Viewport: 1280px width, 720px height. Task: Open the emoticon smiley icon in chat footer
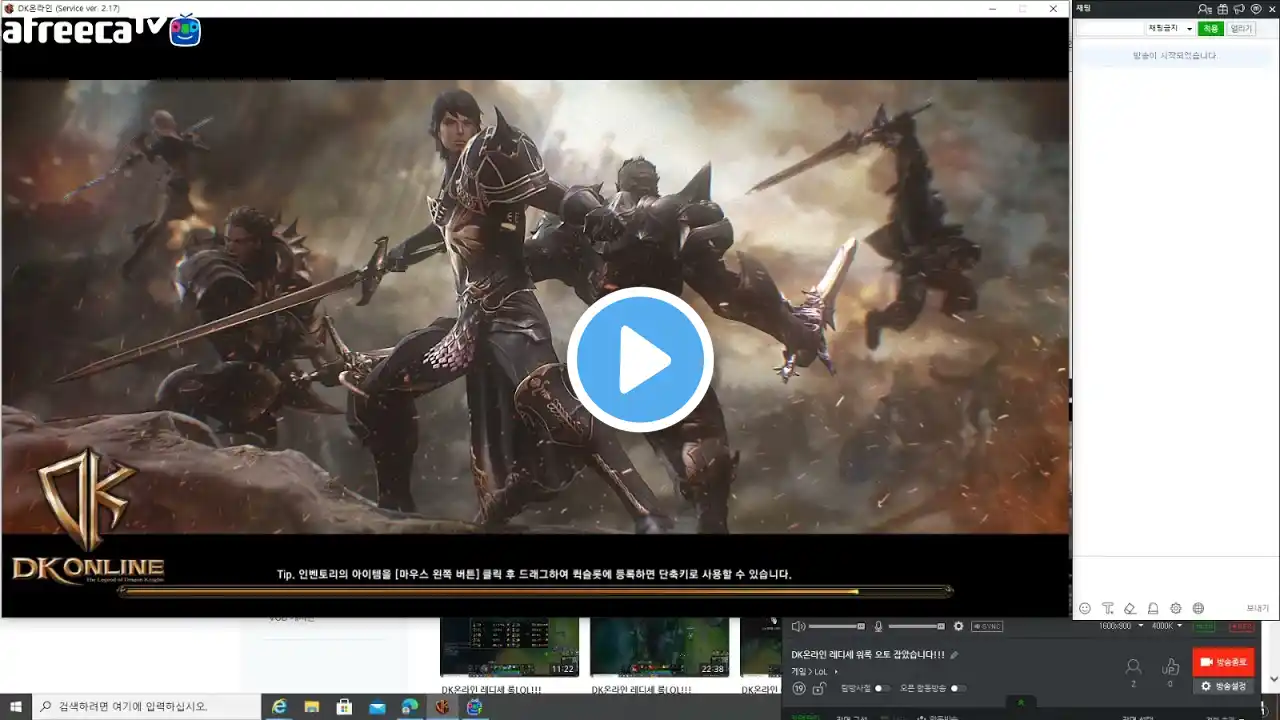[x=1085, y=608]
